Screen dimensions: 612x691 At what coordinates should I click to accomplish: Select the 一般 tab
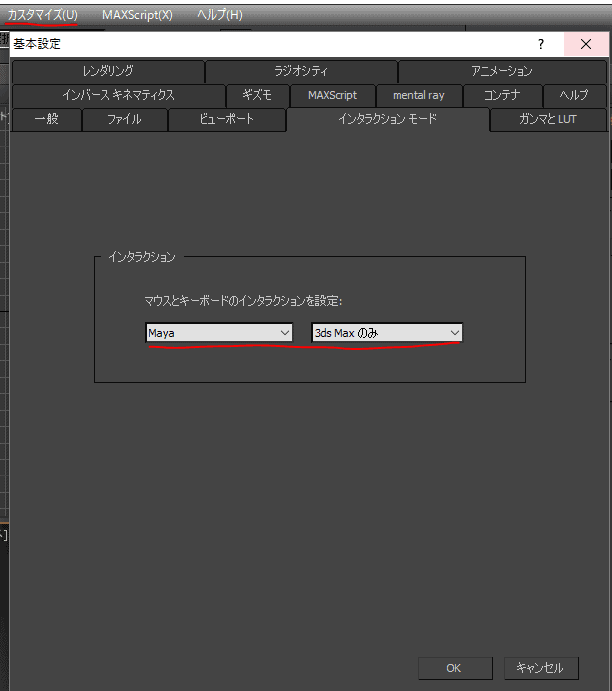[x=46, y=119]
